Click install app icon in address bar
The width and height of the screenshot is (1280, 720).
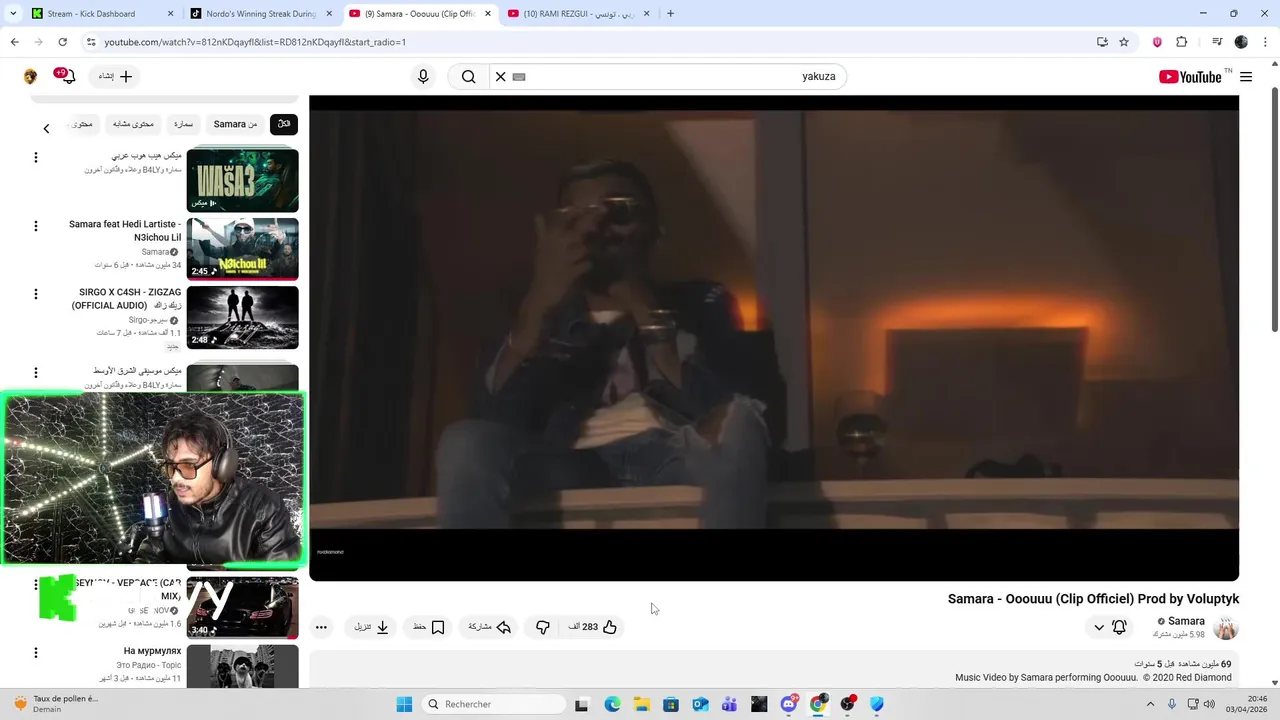(1102, 42)
